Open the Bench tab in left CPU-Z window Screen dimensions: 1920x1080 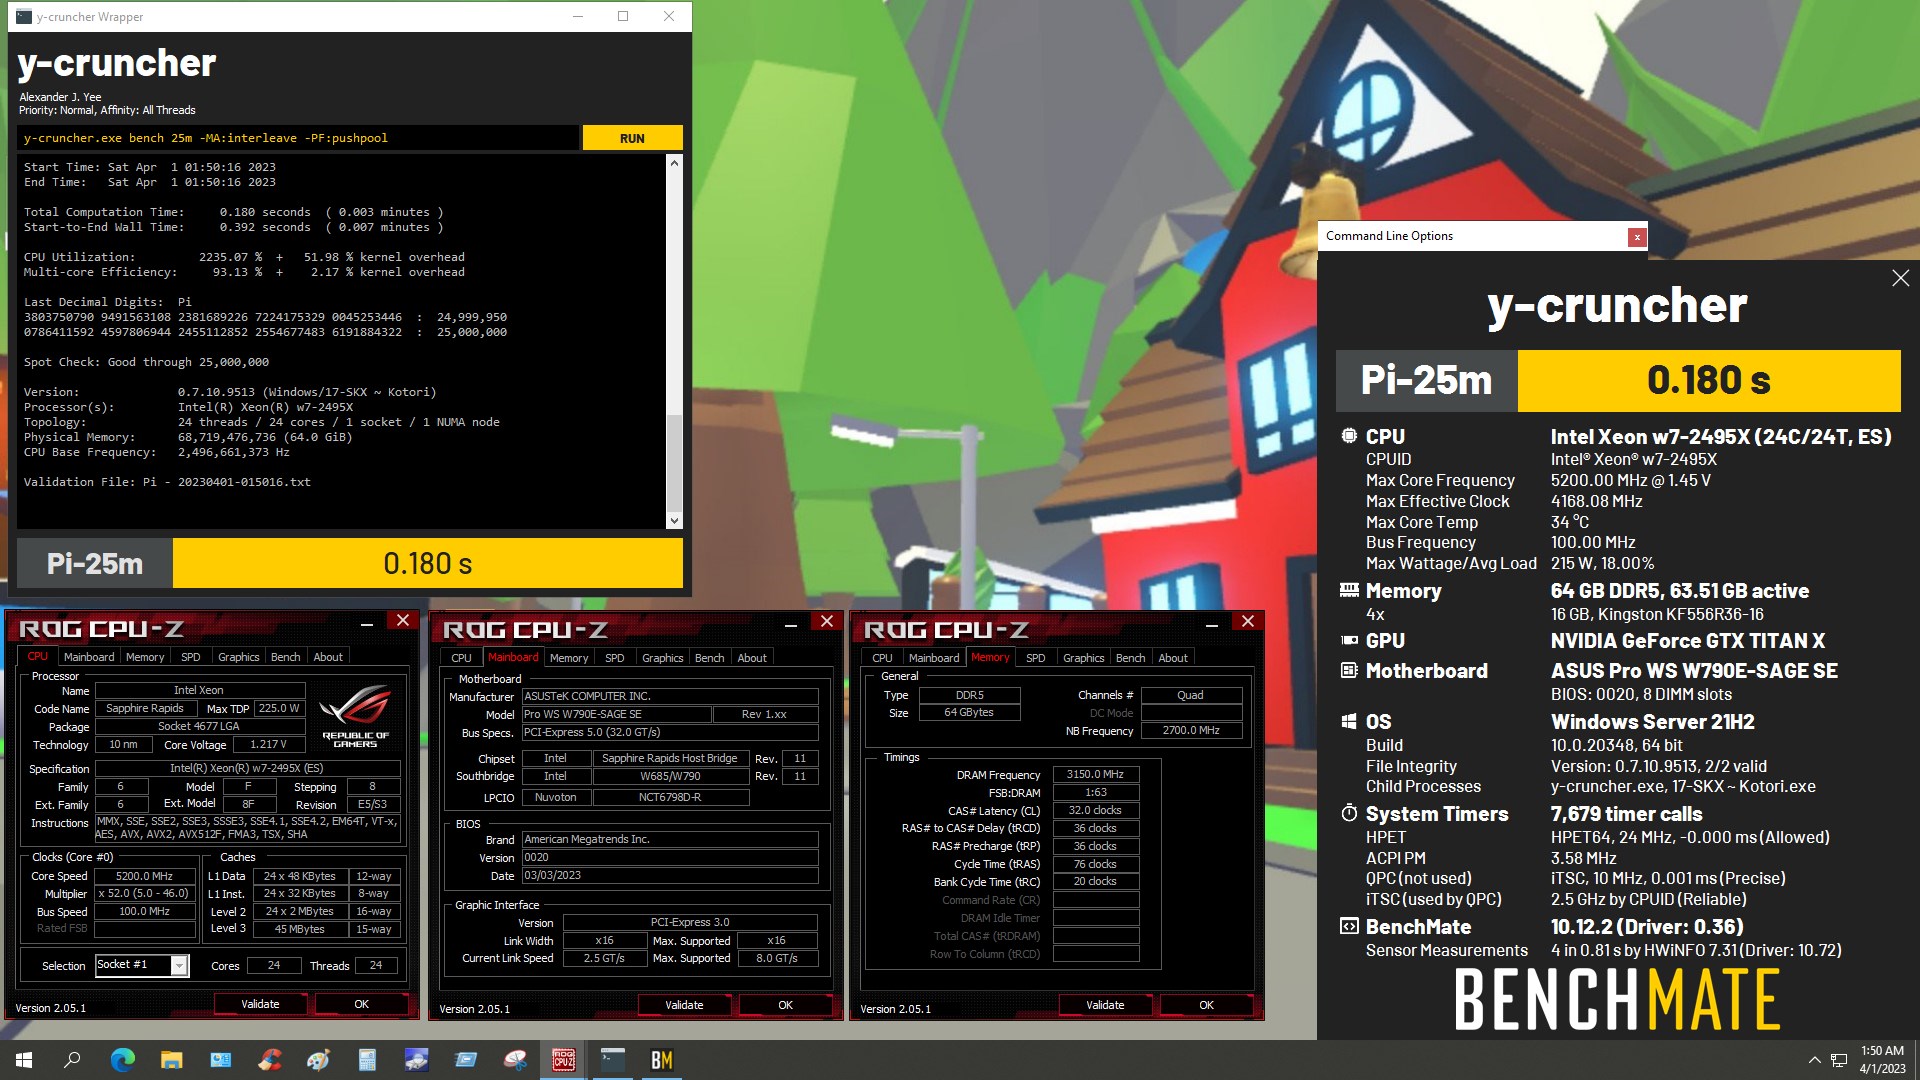[286, 657]
